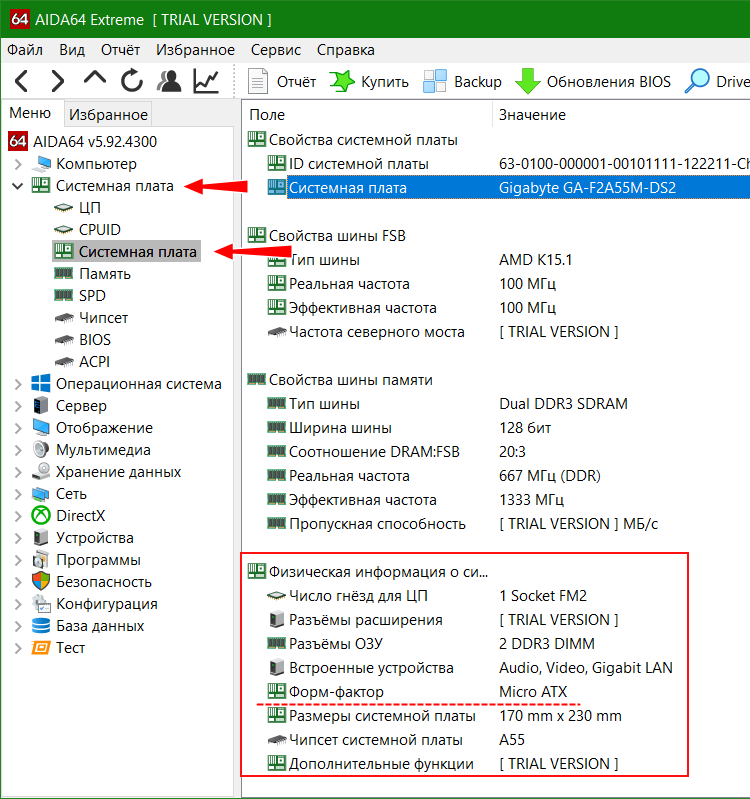
Task: Expand the Устройства tree node
Action: pos(18,538)
